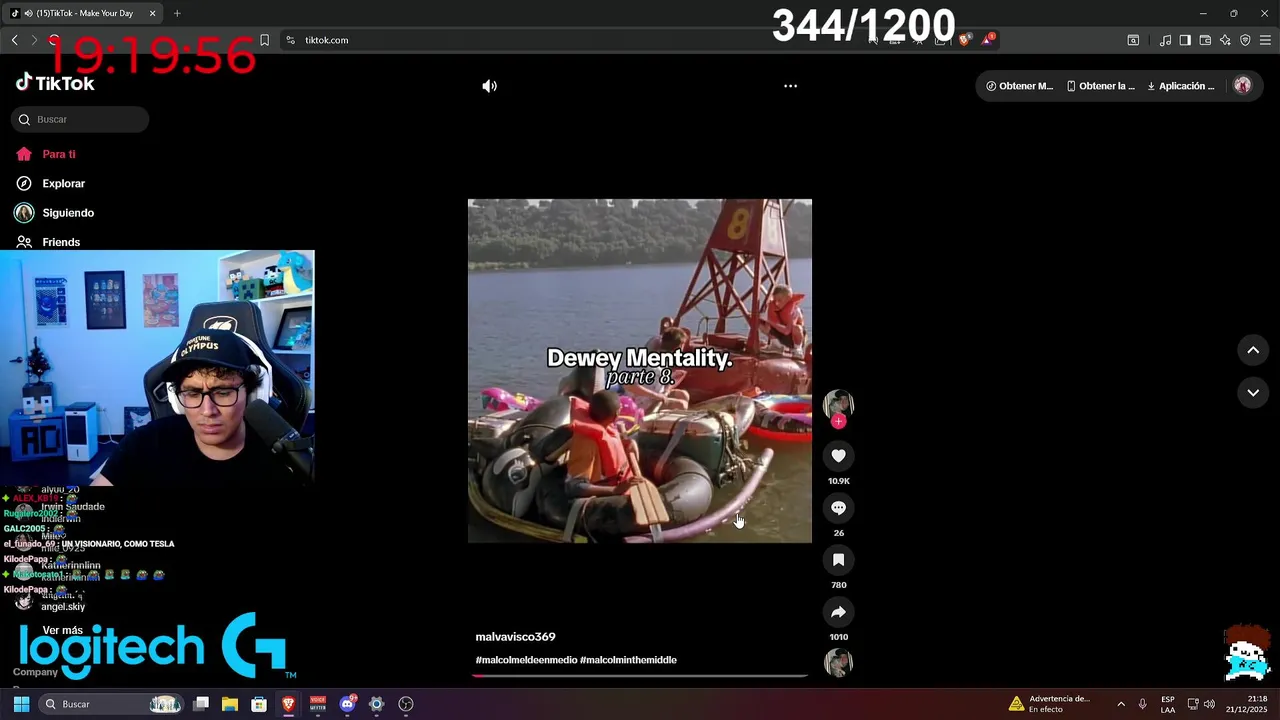Open Task View on the taskbar
The image size is (1280, 720).
201,704
